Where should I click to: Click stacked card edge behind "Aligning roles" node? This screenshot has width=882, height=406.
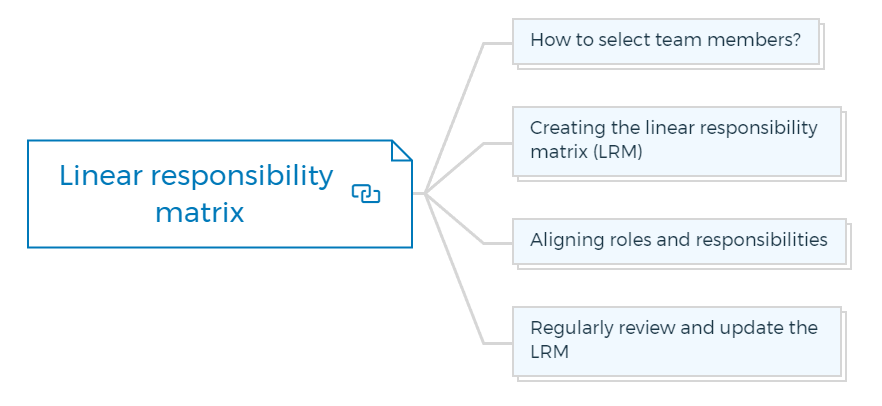coord(849,246)
